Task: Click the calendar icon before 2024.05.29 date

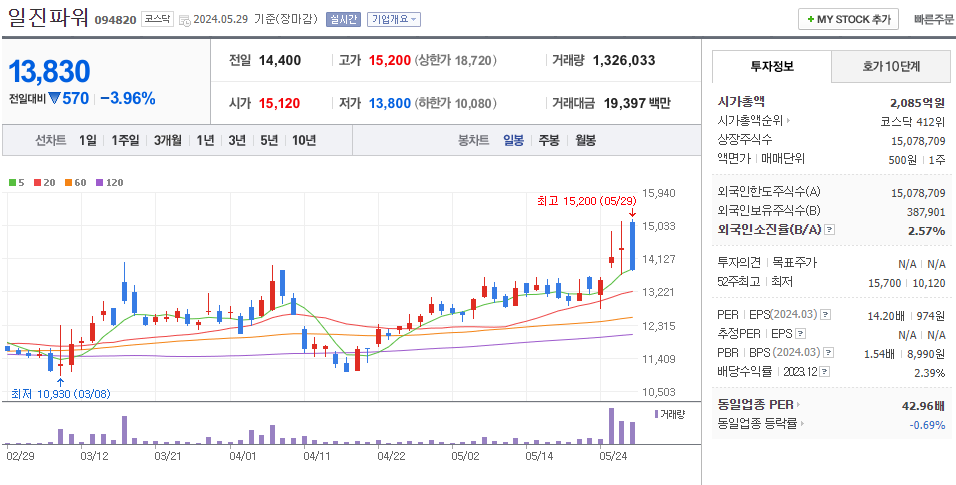Action: [x=186, y=20]
